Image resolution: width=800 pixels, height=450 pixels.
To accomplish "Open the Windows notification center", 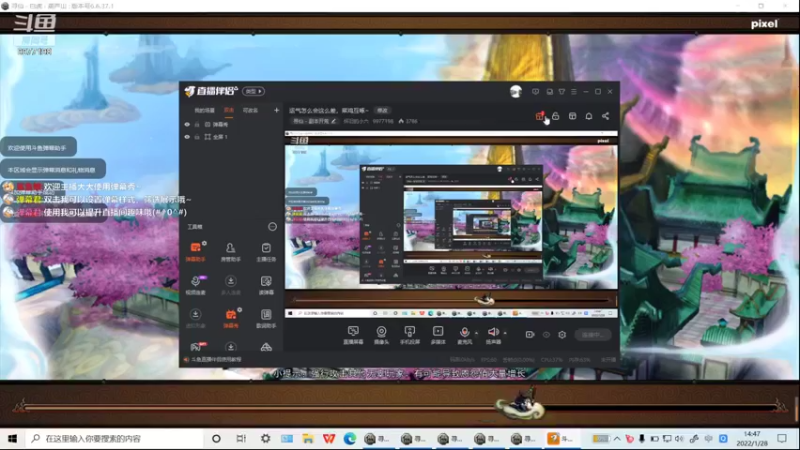I will coord(782,439).
